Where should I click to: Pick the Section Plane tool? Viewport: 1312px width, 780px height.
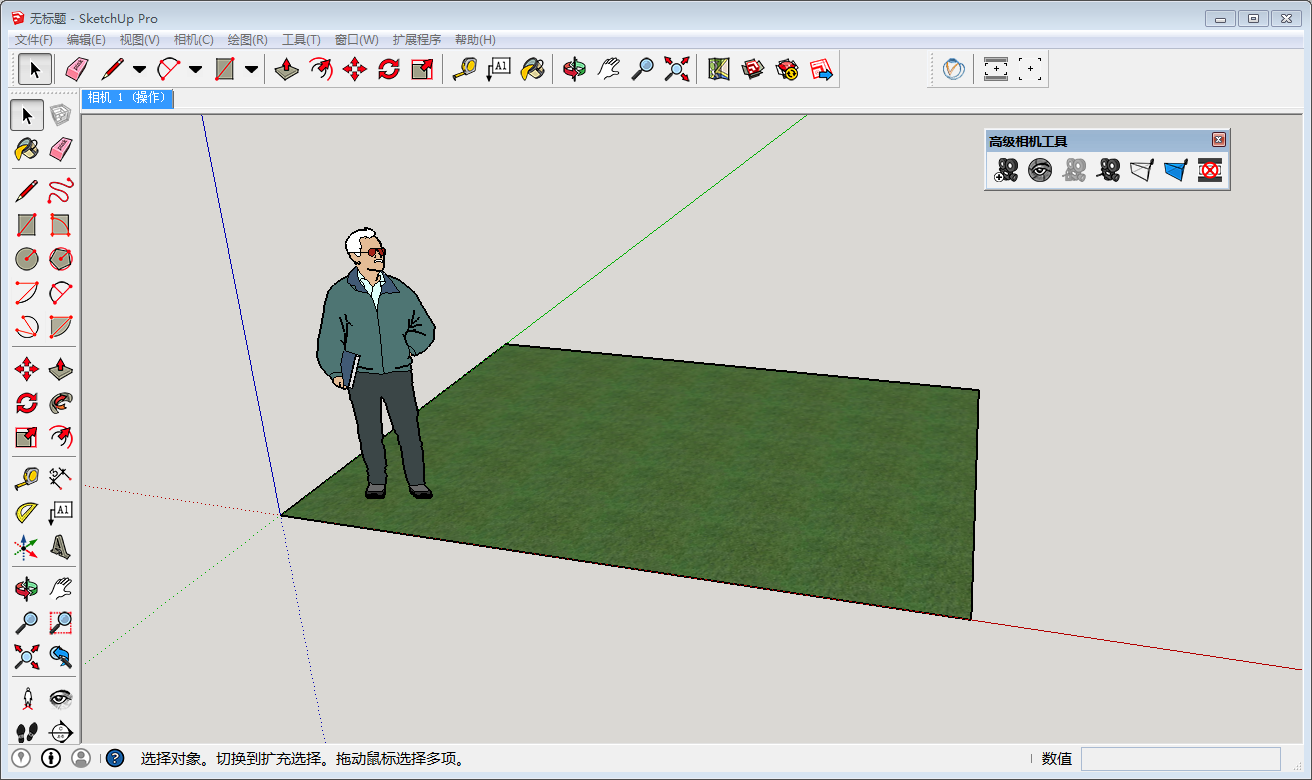pyautogui.click(x=61, y=731)
